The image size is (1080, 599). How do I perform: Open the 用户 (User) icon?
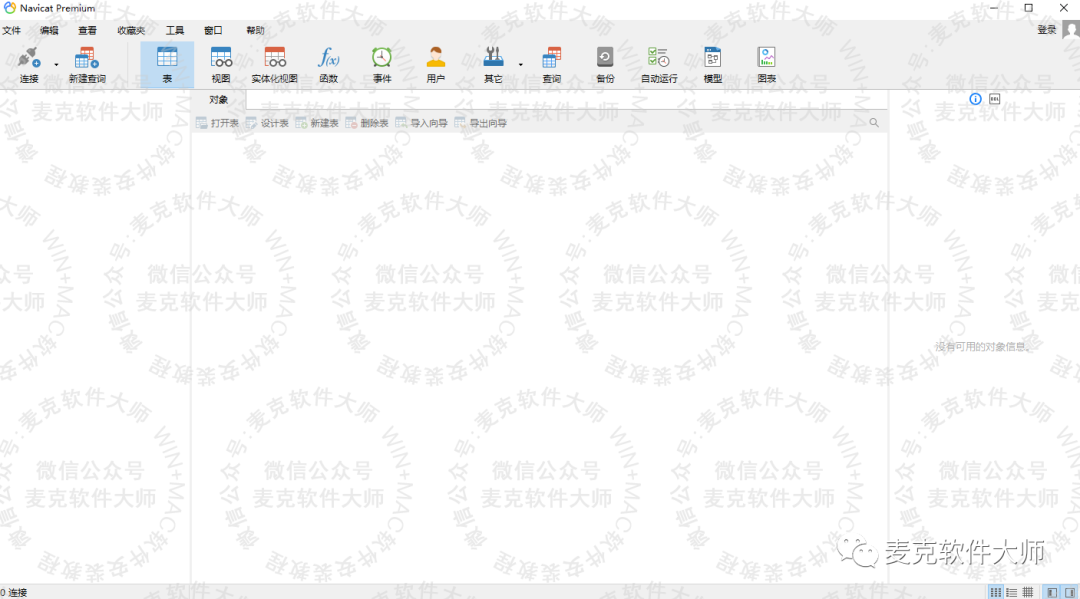436,65
